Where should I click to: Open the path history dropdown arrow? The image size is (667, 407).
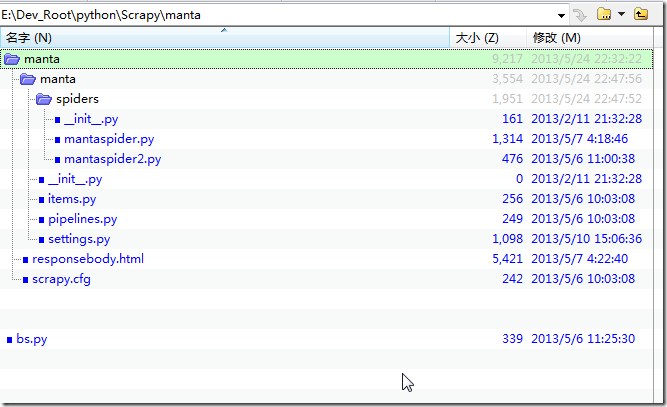tap(561, 16)
